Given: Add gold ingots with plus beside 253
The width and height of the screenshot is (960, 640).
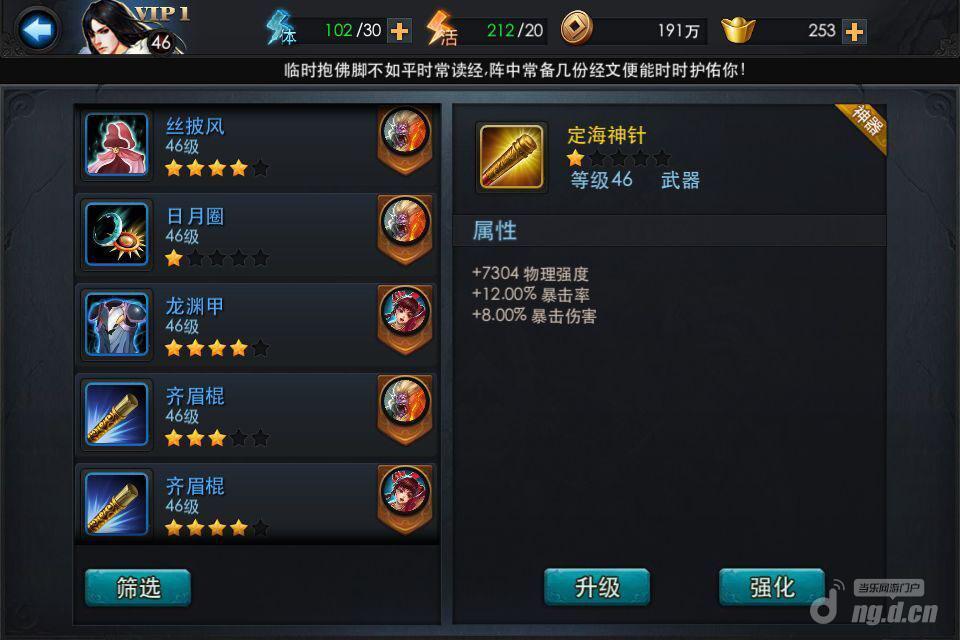Looking at the screenshot, I should (x=854, y=31).
